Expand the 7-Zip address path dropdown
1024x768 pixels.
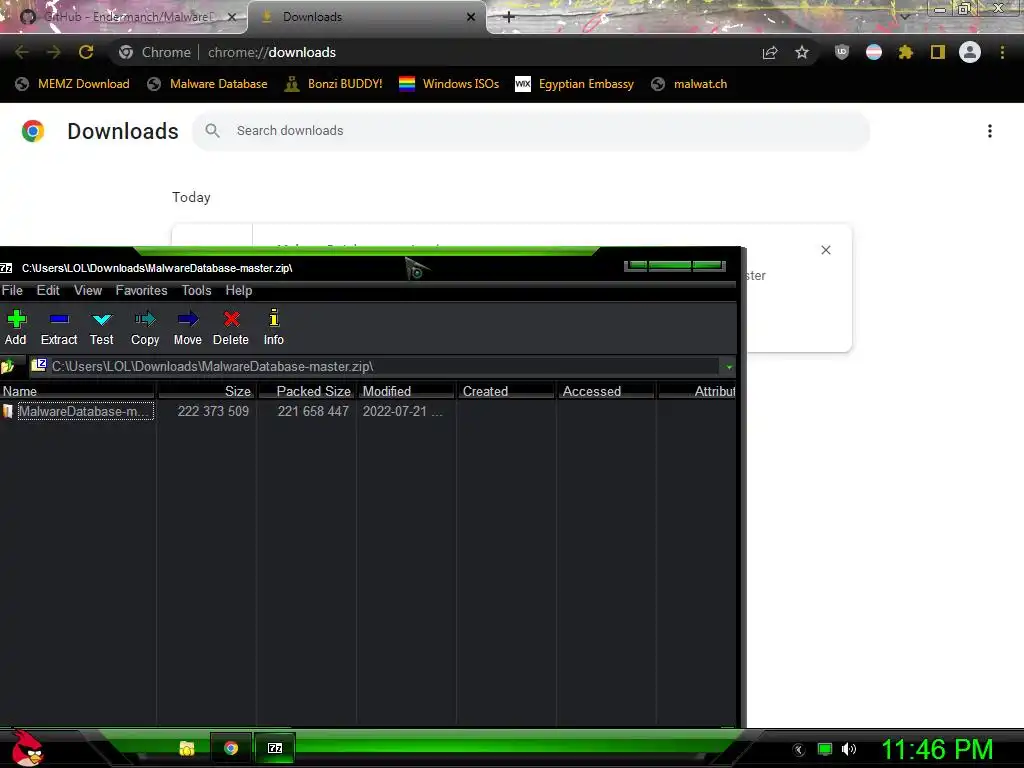[x=729, y=367]
